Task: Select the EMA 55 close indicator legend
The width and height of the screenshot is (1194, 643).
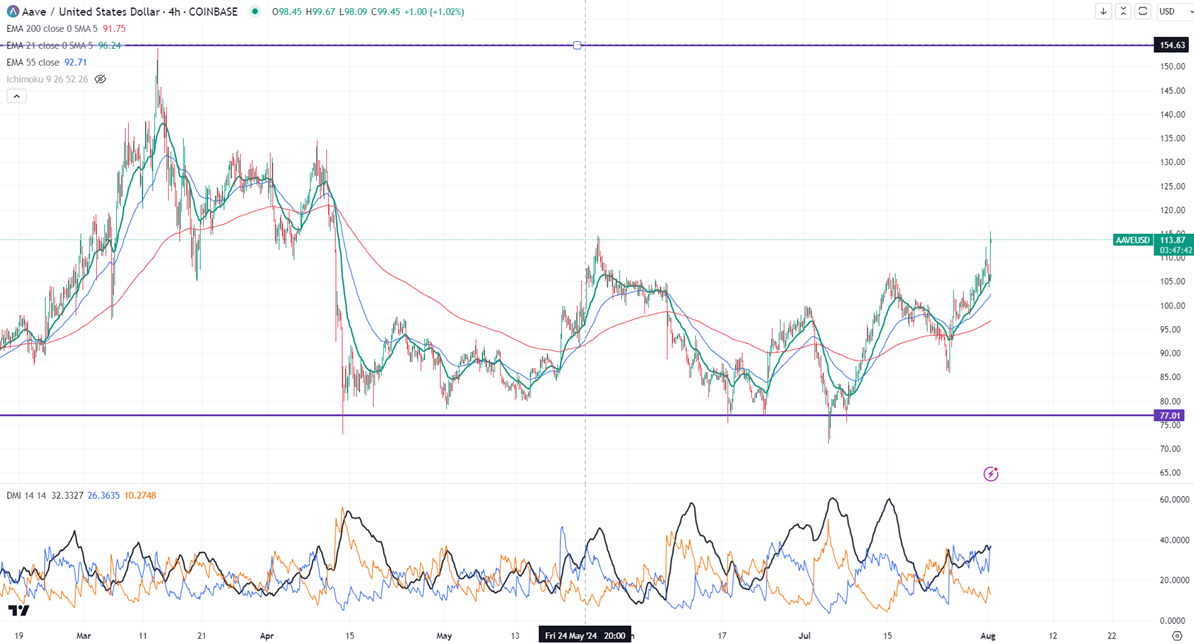Action: tap(33, 62)
